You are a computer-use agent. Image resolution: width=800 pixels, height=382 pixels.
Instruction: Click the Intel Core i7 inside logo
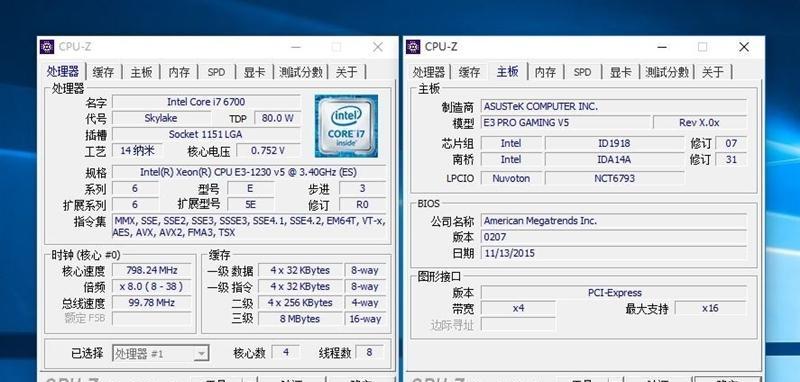pos(346,126)
